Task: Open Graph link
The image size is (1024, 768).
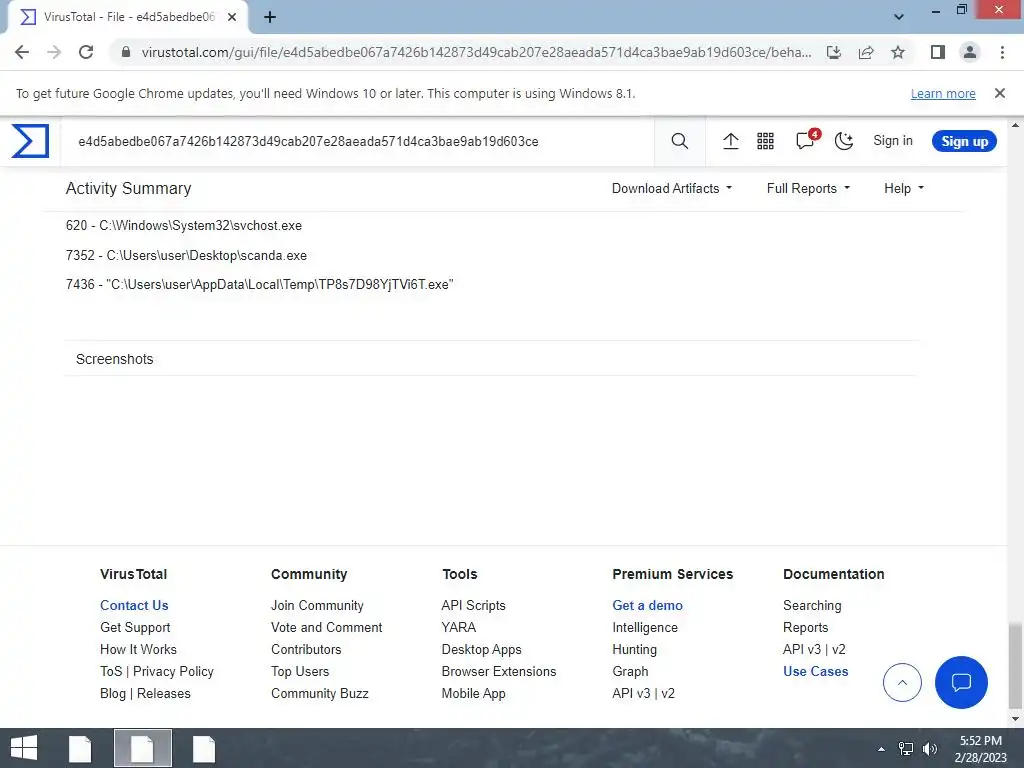Action: pyautogui.click(x=630, y=671)
